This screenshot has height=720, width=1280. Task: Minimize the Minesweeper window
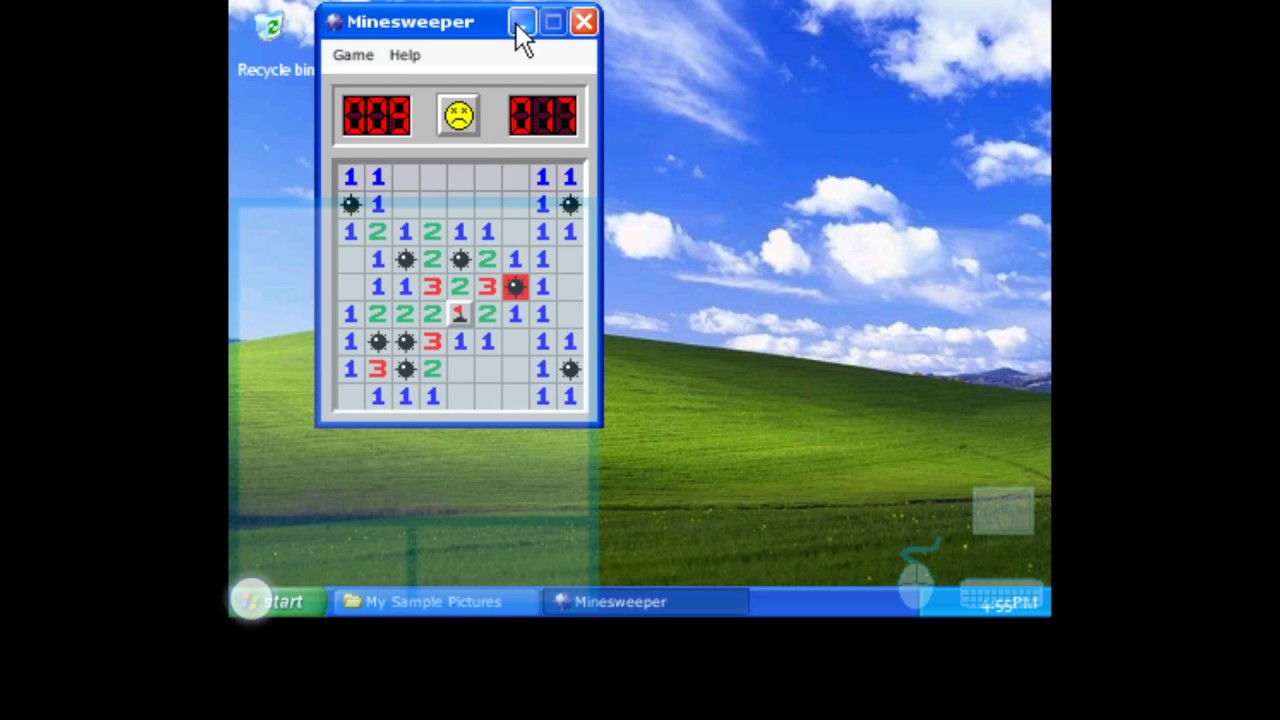522,22
